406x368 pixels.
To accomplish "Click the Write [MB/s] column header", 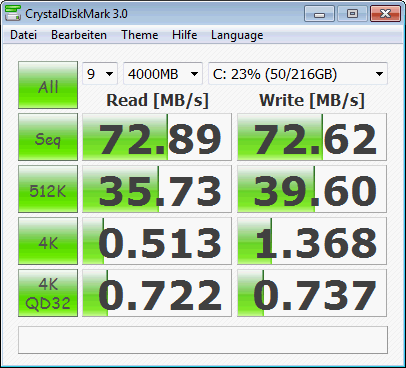I will point(312,100).
